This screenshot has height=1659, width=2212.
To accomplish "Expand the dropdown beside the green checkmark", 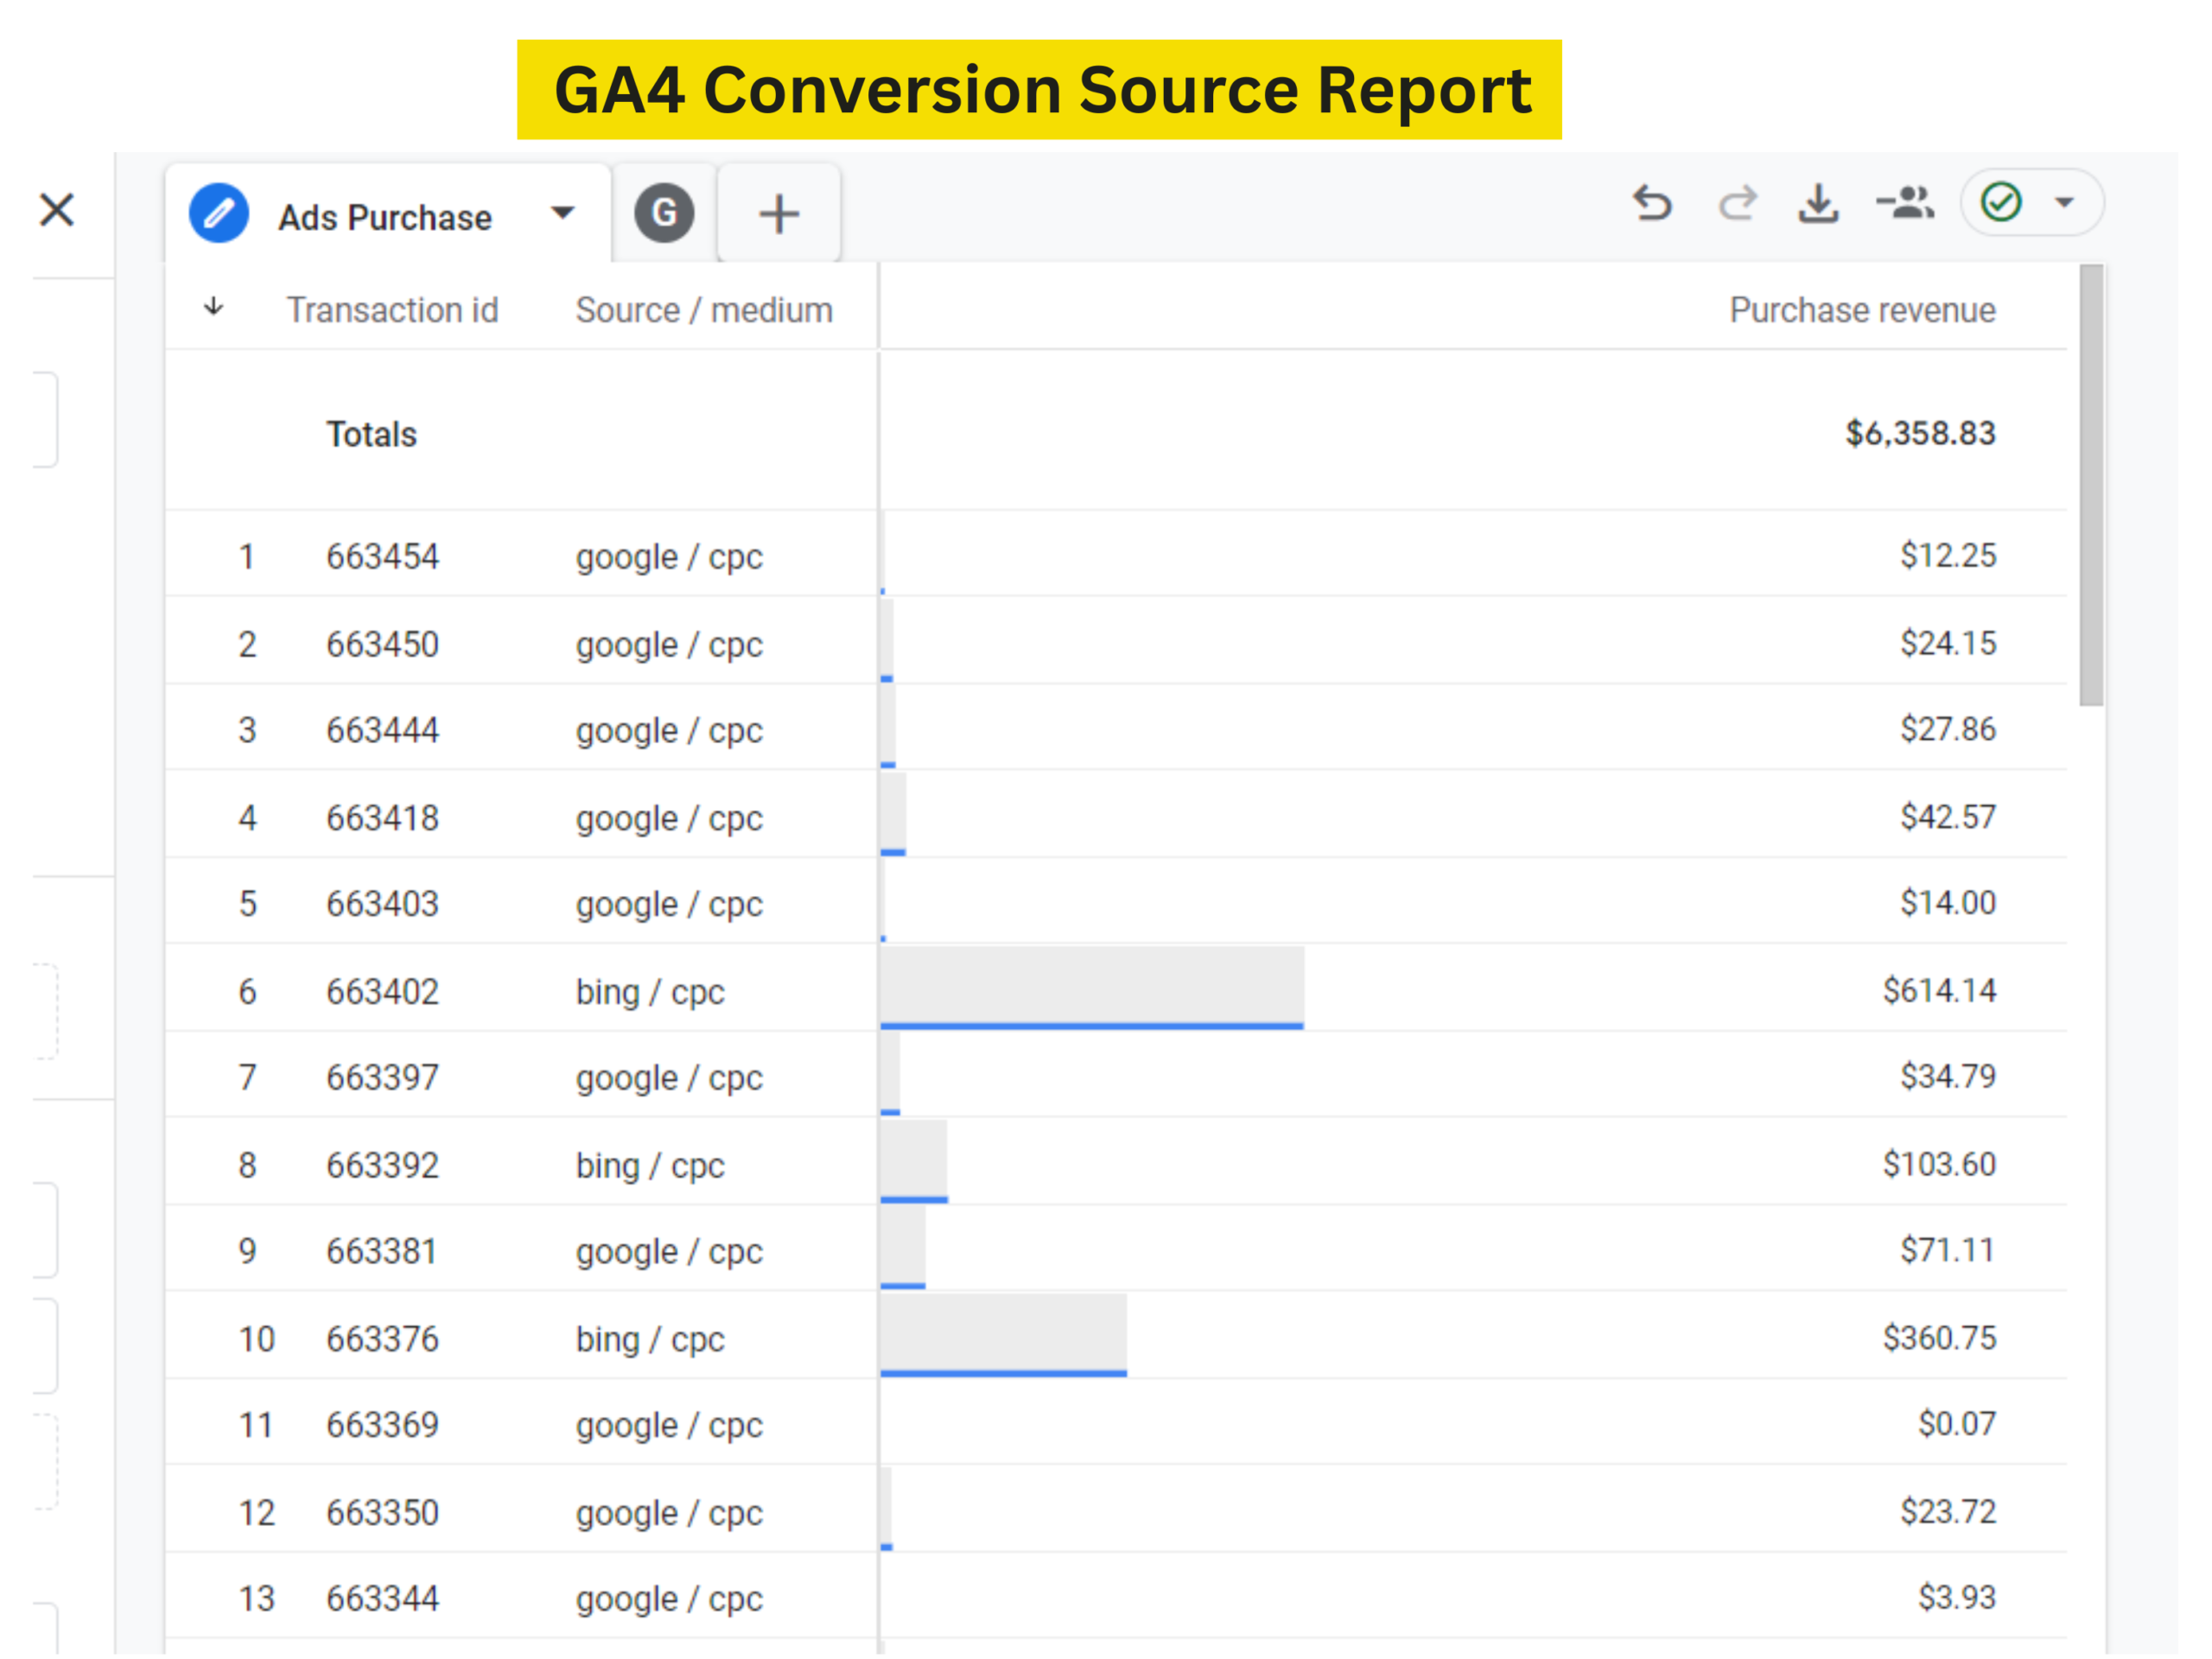I will 2065,204.
